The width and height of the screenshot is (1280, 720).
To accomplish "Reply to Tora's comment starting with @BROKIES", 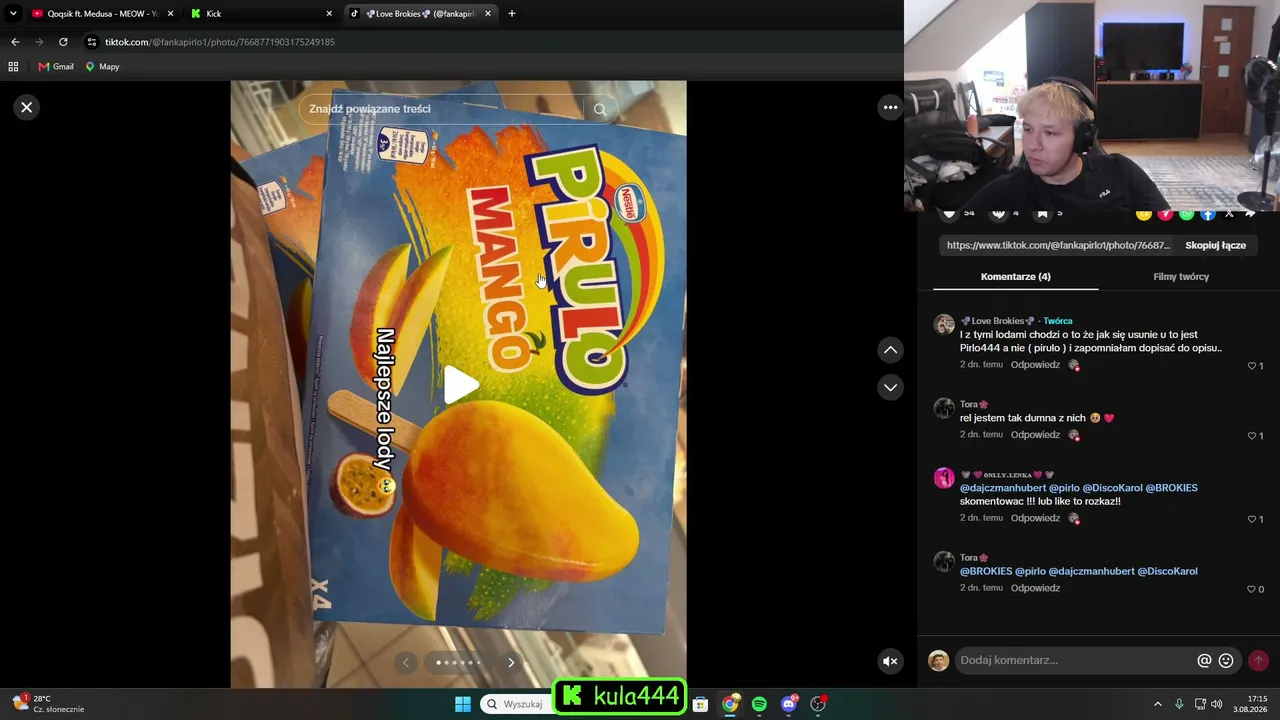I will (1035, 588).
